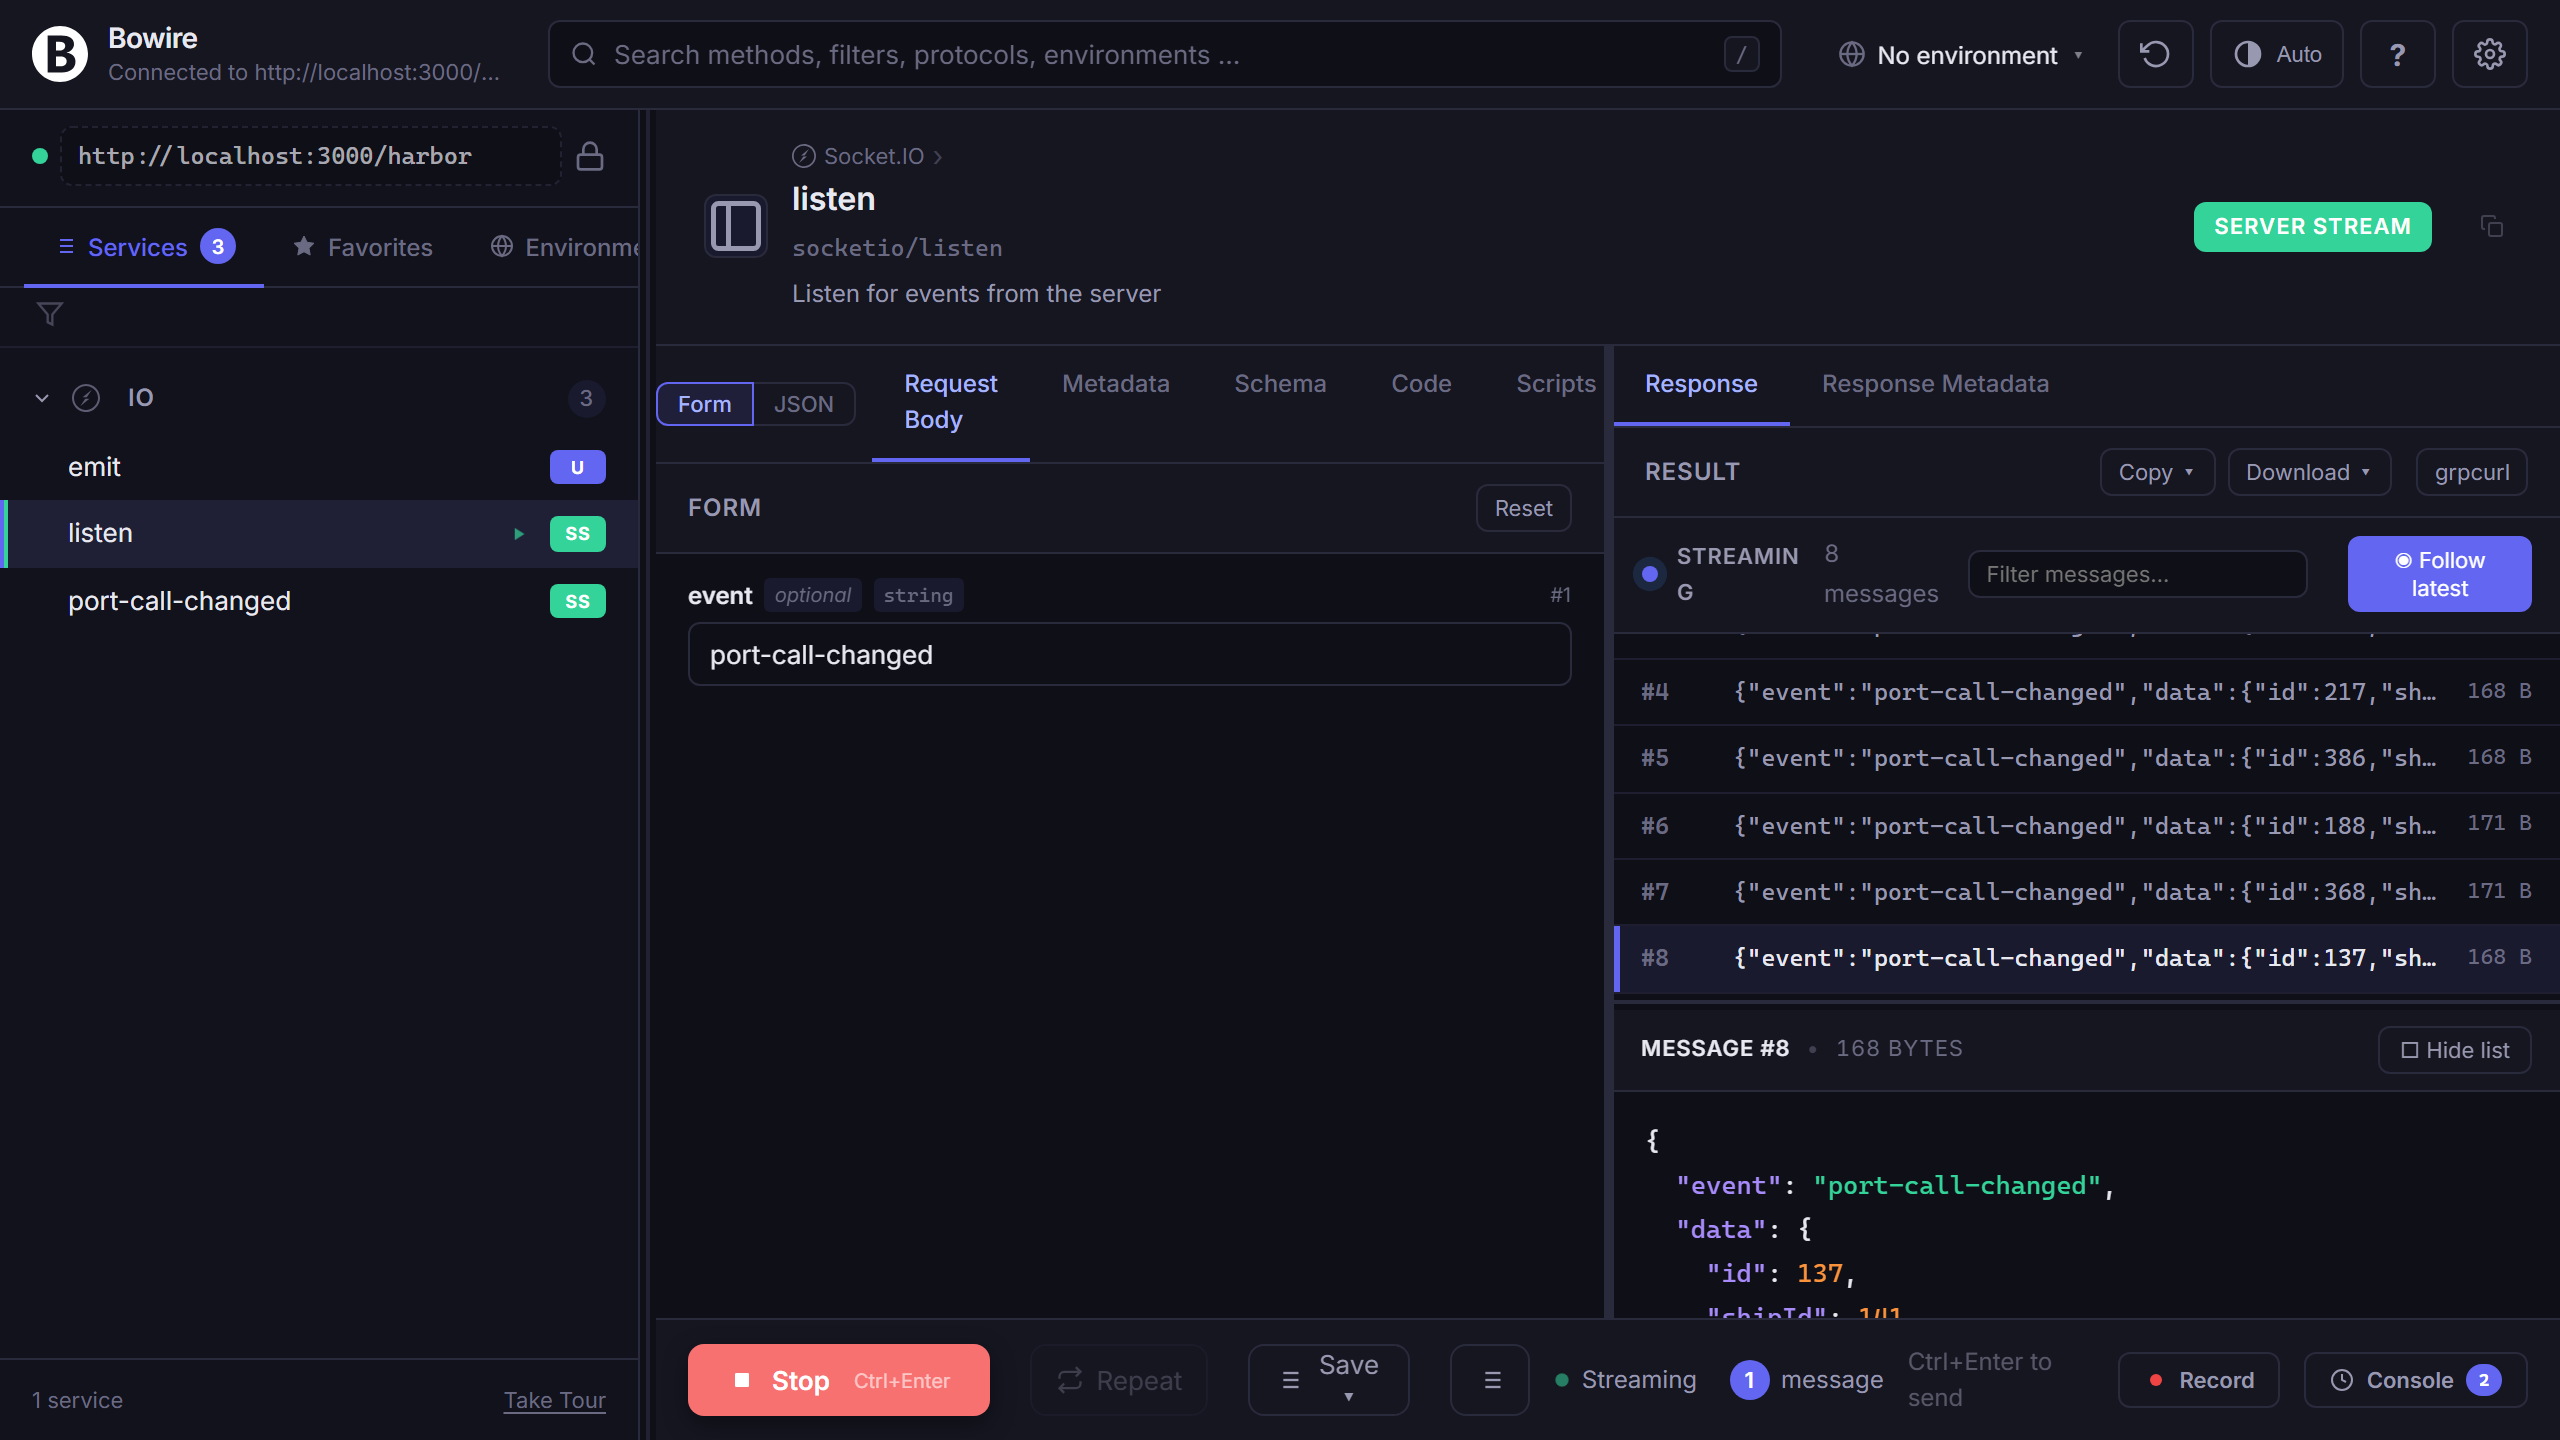This screenshot has height=1440, width=2560.
Task: Toggle Follow latest messages
Action: point(2439,574)
